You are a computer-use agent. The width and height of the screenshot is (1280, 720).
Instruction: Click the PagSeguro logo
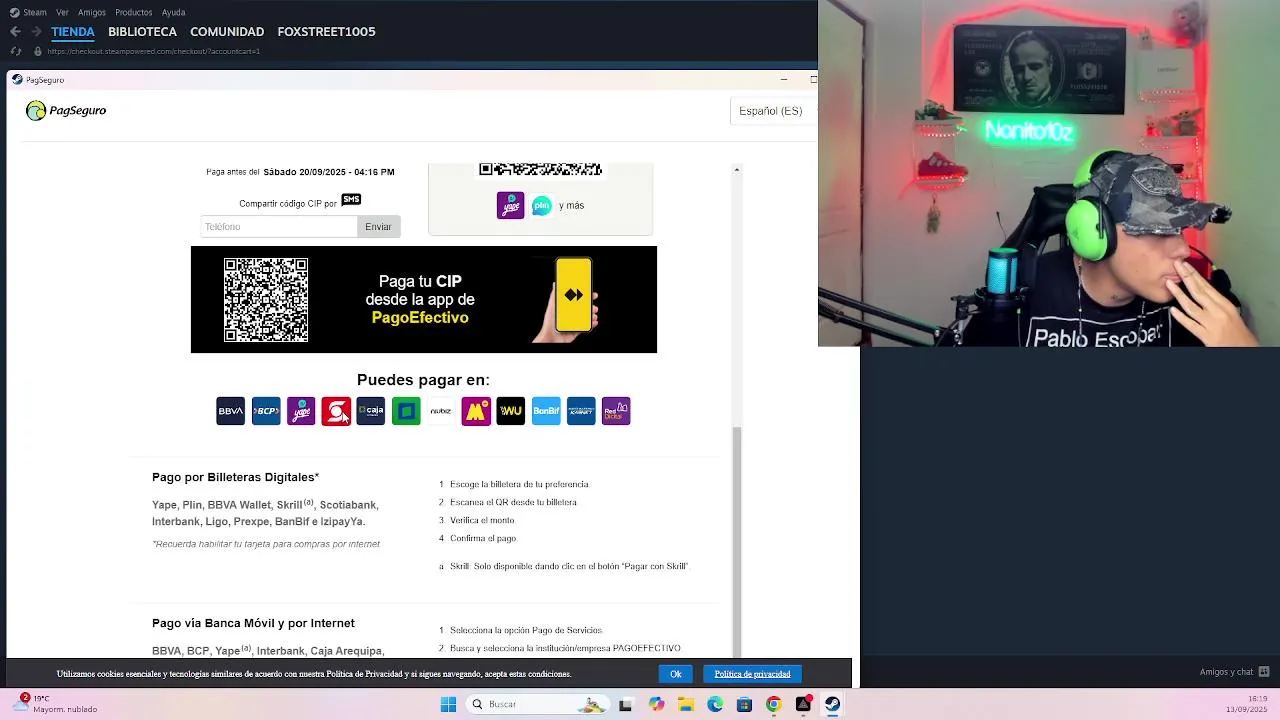pos(66,111)
